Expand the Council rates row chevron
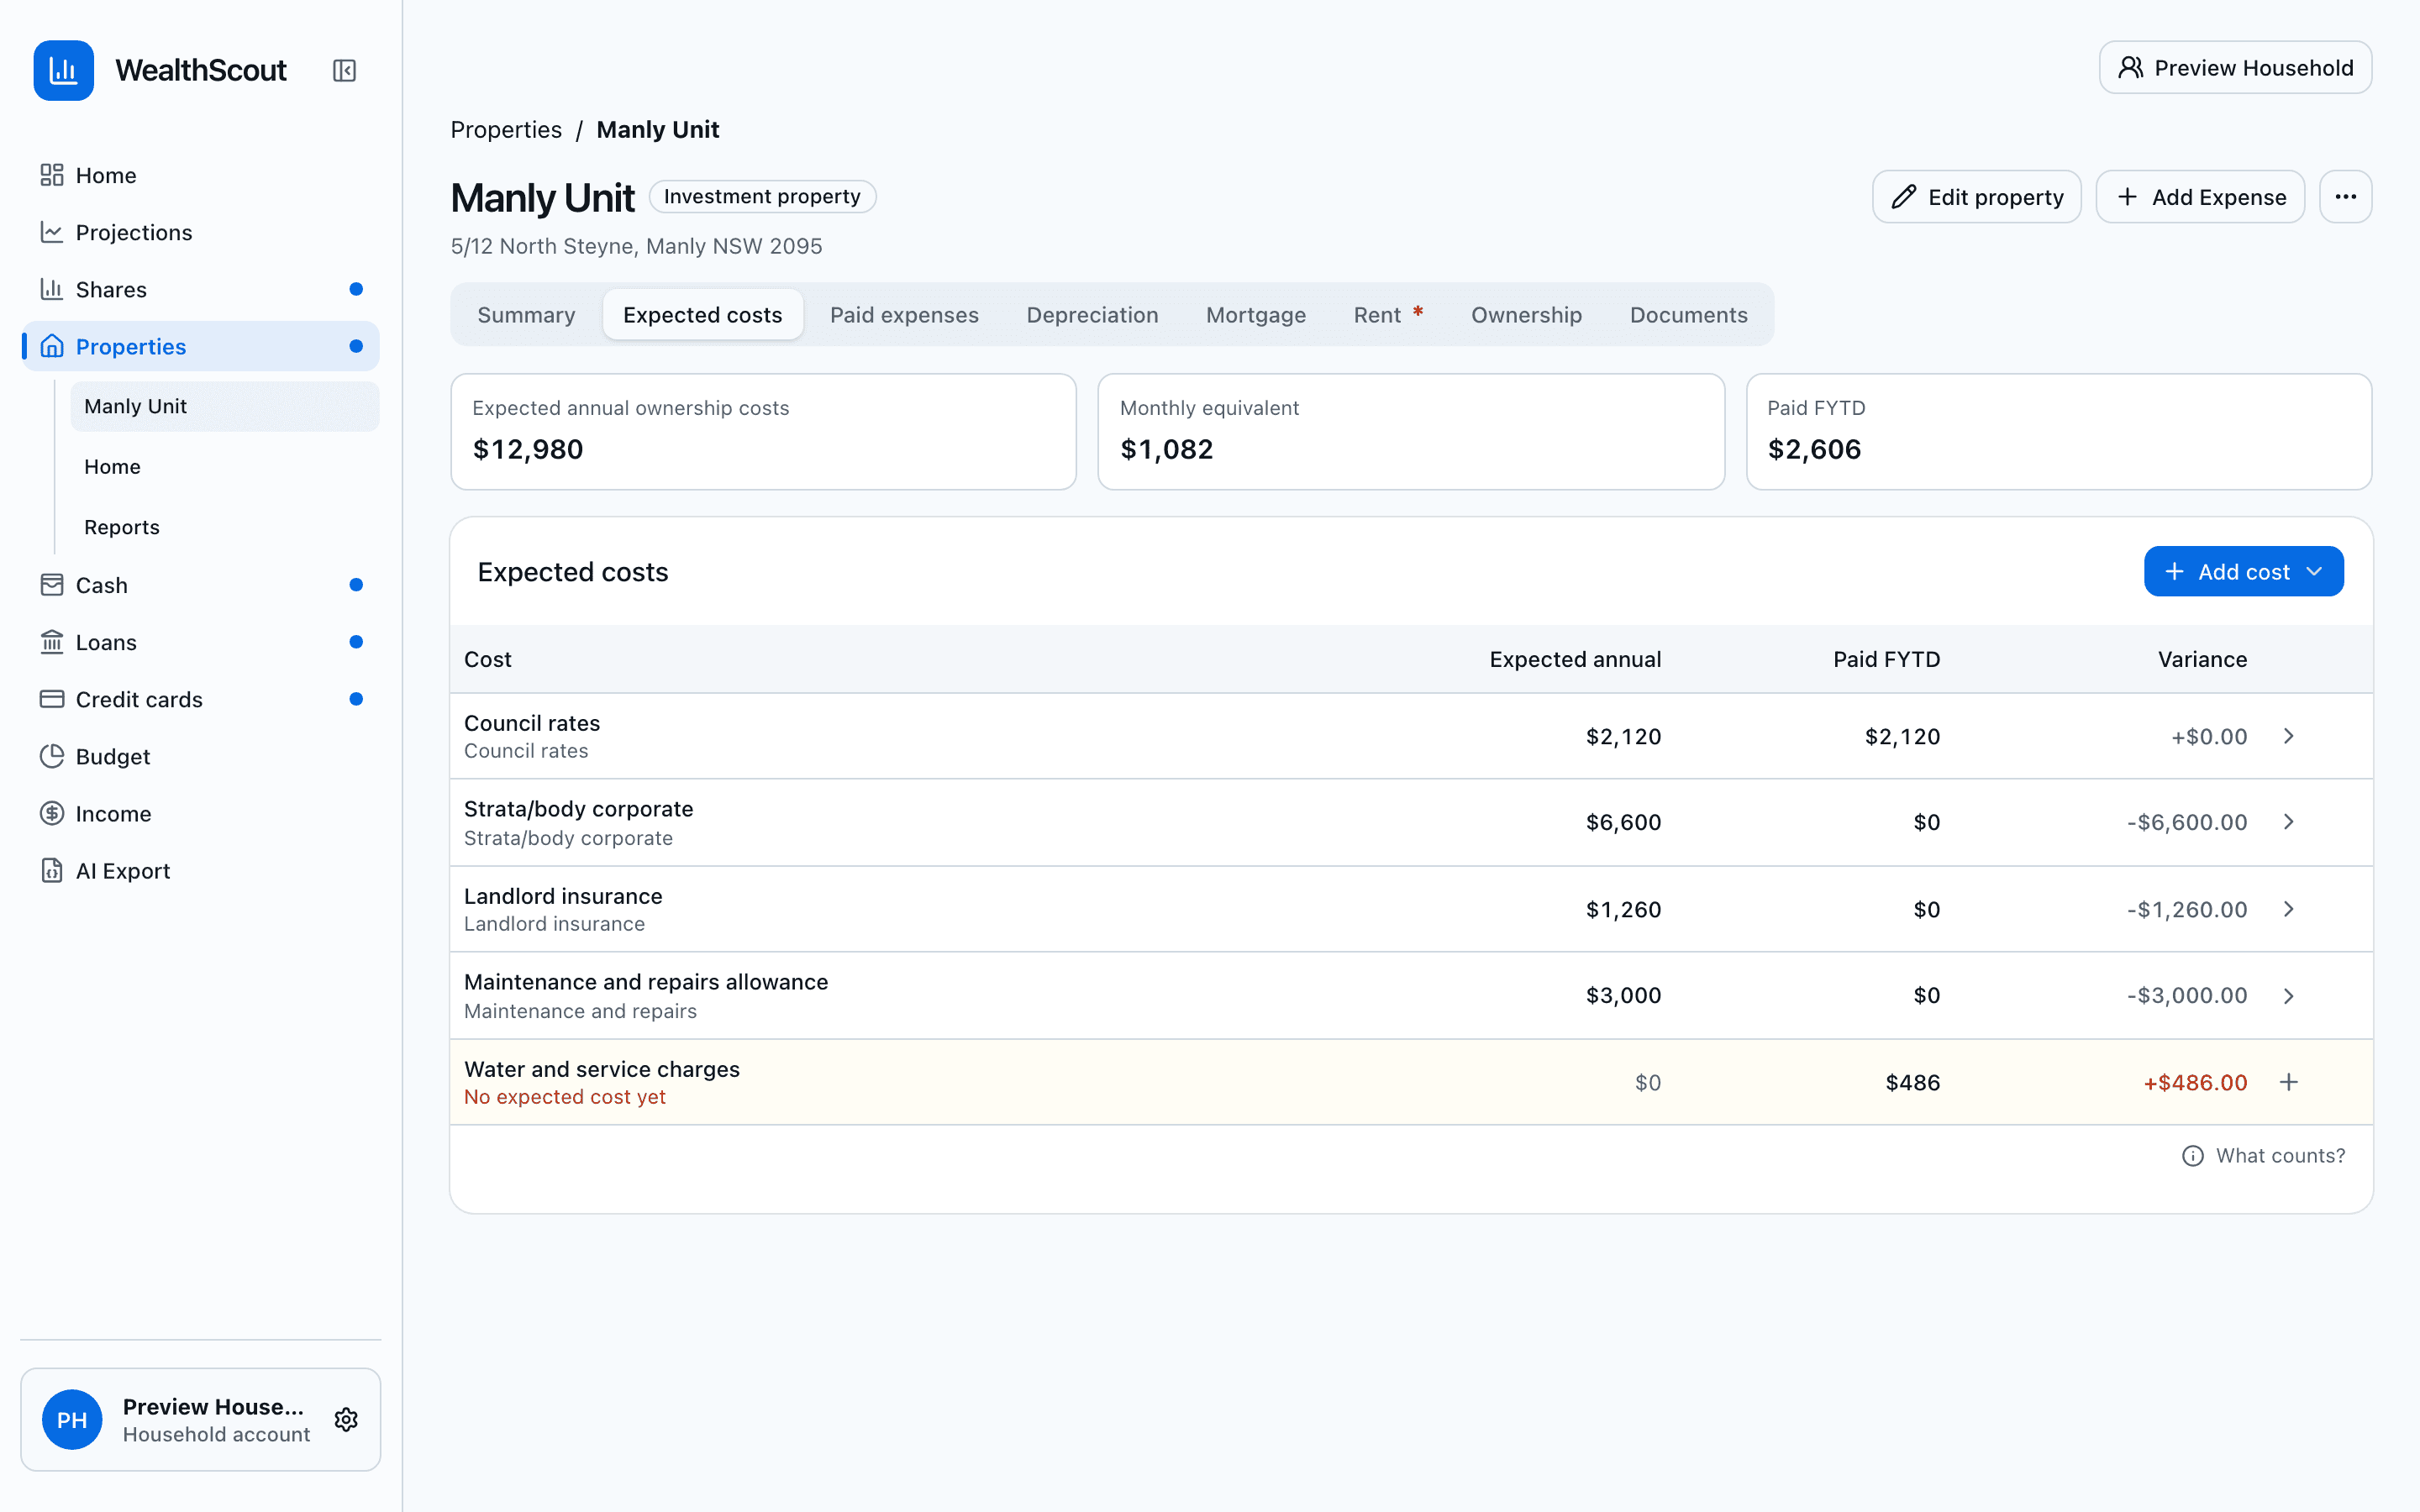Viewport: 2420px width, 1512px height. pos(2289,736)
